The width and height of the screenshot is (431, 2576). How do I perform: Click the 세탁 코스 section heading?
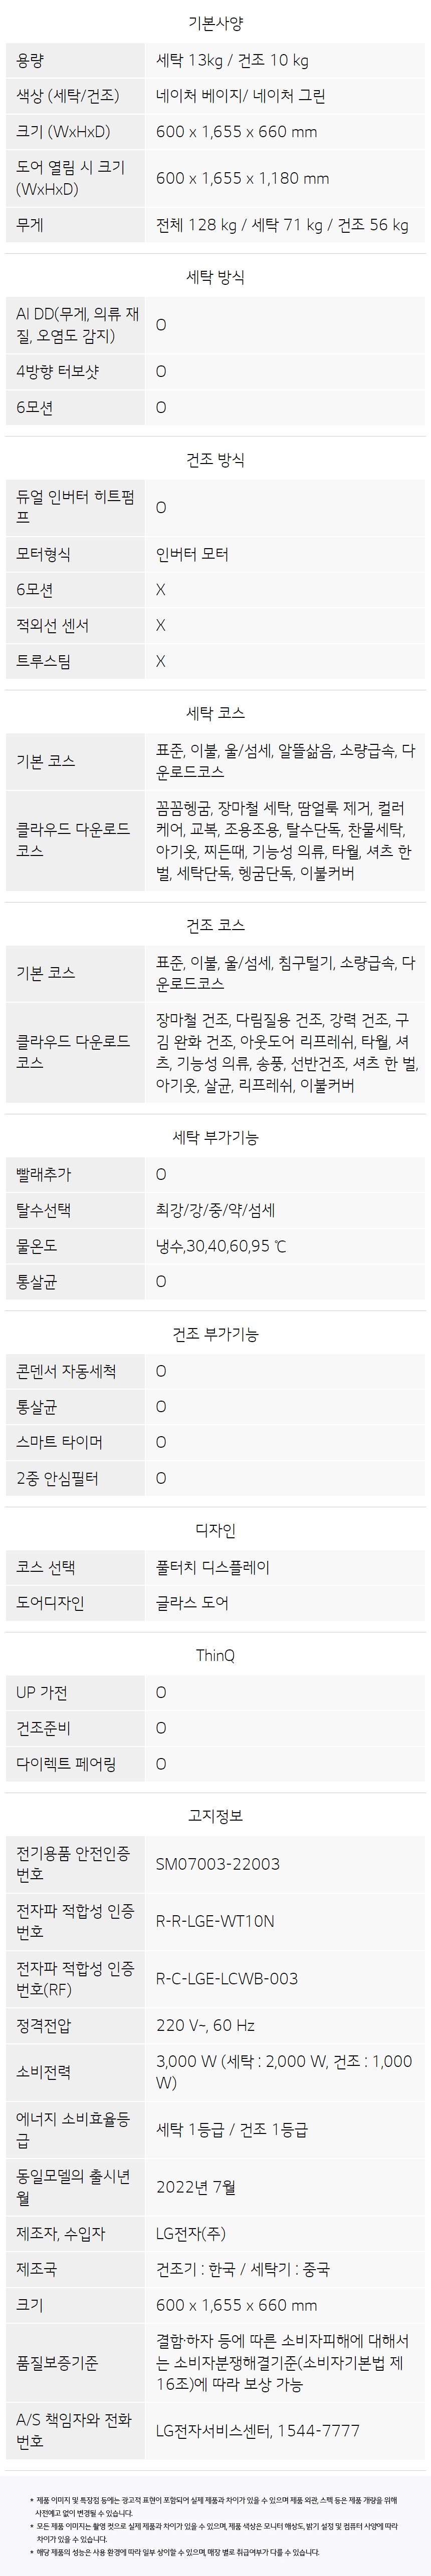pos(215,713)
